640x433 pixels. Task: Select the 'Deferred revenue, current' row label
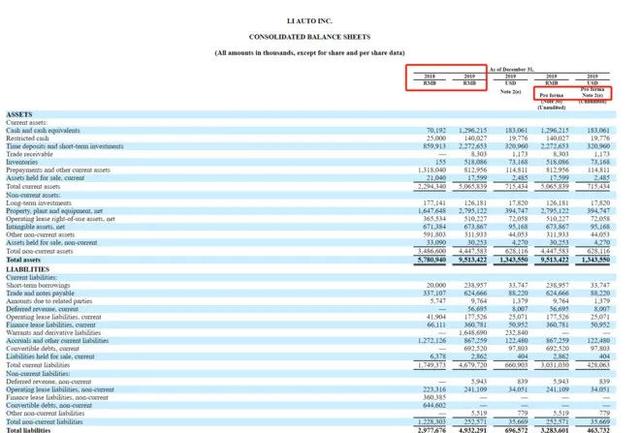(42, 309)
